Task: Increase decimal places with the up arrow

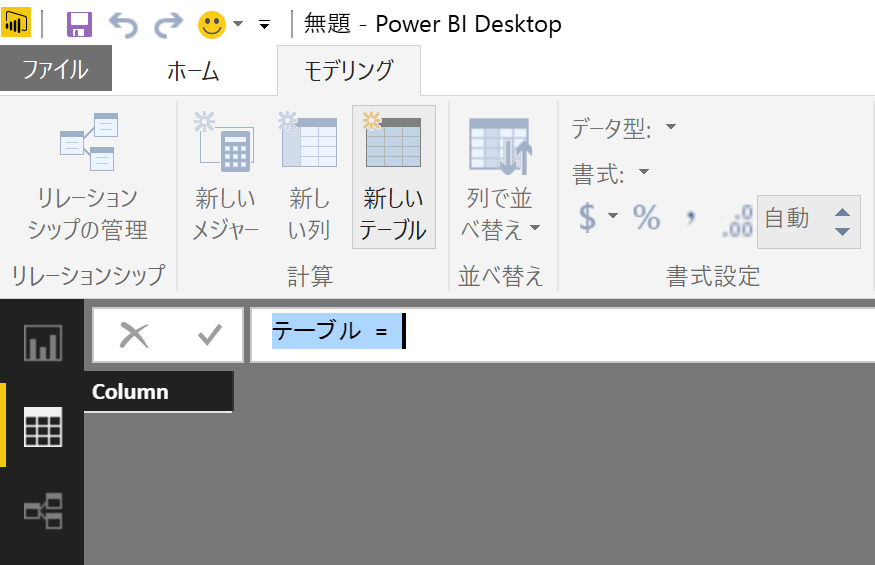Action: point(843,212)
